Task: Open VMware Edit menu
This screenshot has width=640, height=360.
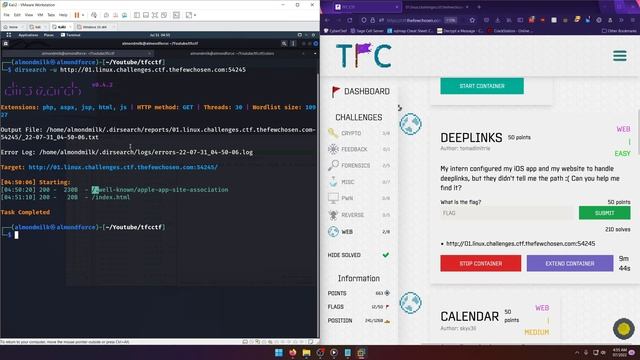Action: click(x=17, y=15)
